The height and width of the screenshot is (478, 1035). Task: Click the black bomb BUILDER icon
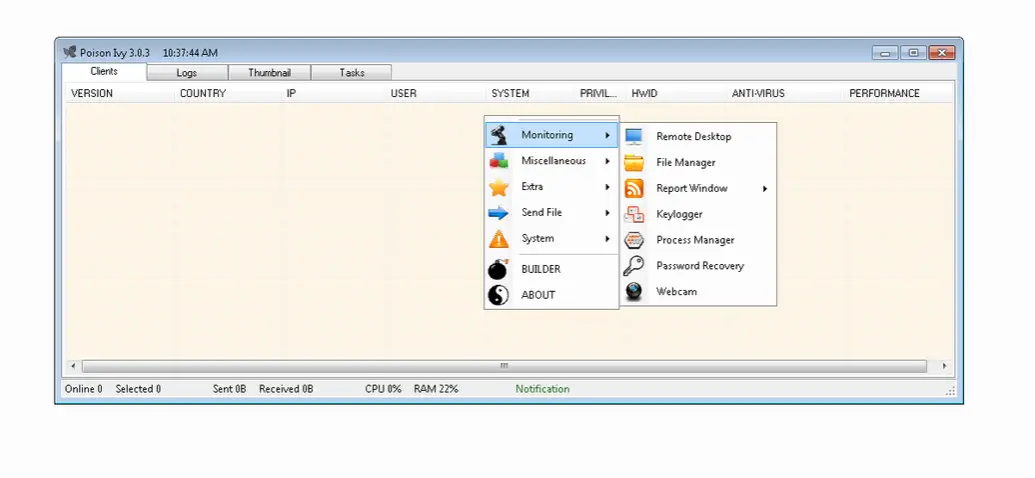click(x=499, y=269)
